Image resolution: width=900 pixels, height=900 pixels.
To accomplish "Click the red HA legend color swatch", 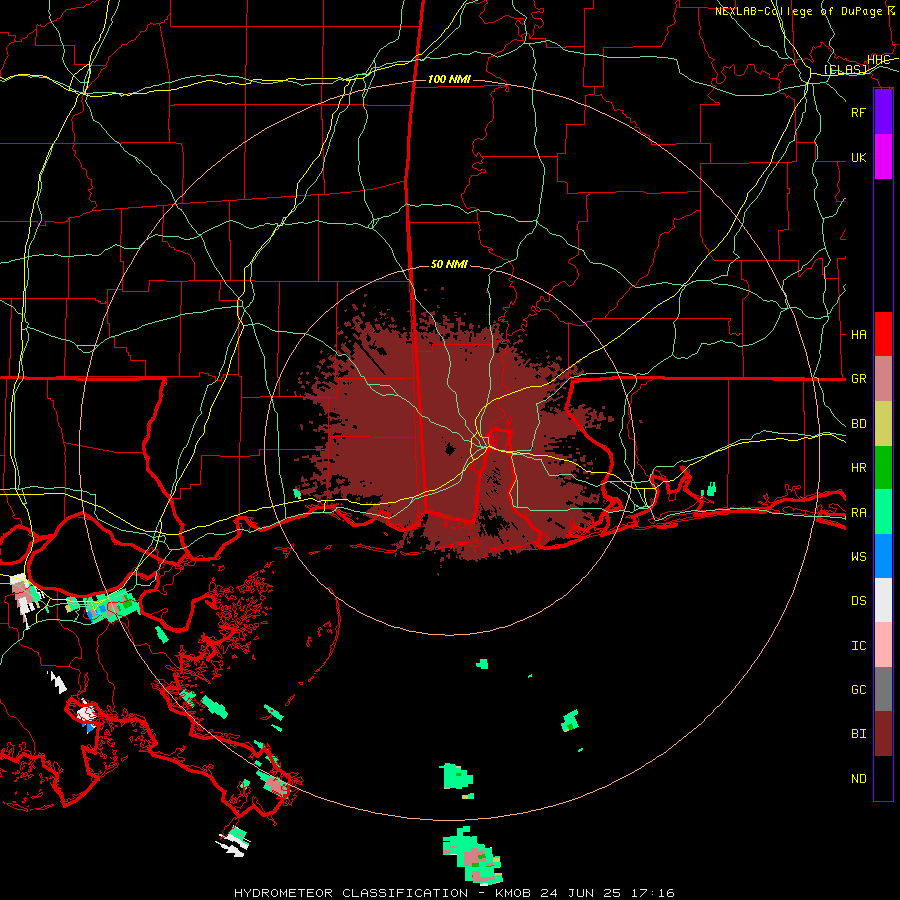I will pos(883,334).
